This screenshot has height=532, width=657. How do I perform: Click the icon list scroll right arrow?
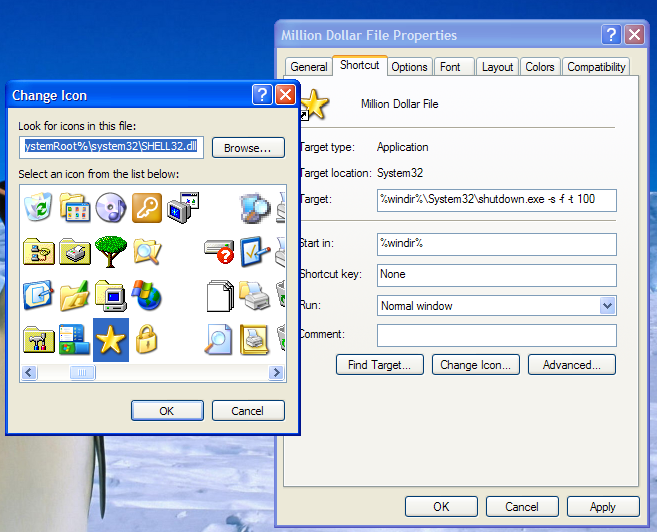[x=276, y=372]
